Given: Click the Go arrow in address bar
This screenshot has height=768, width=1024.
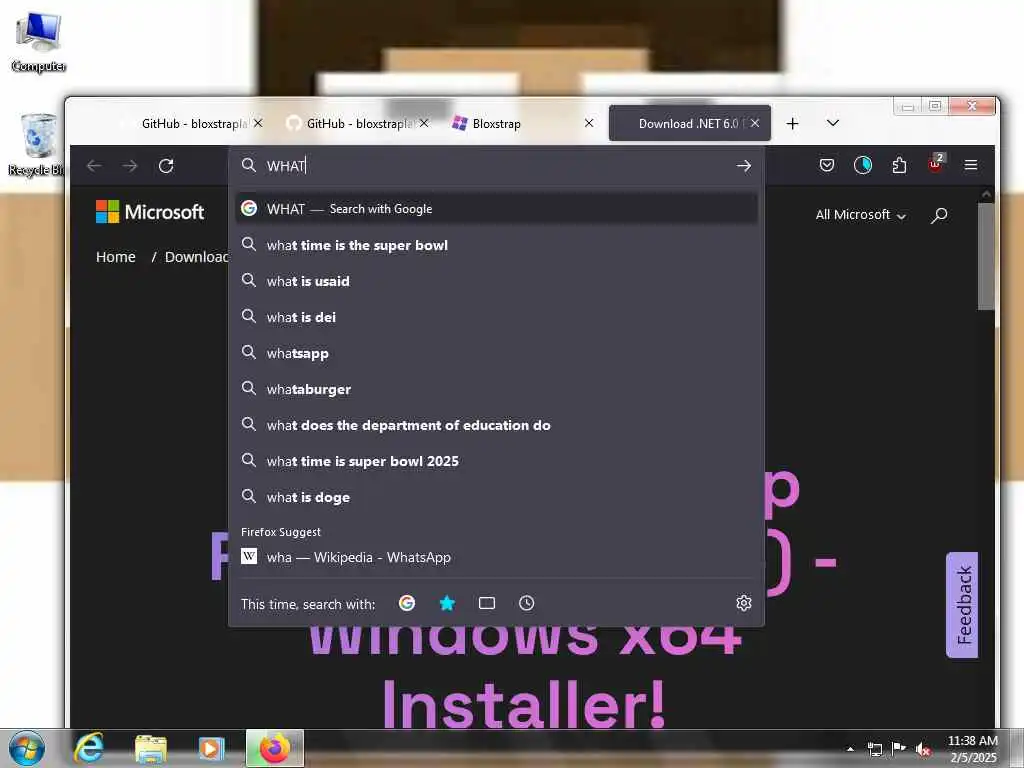Looking at the screenshot, I should pos(744,166).
